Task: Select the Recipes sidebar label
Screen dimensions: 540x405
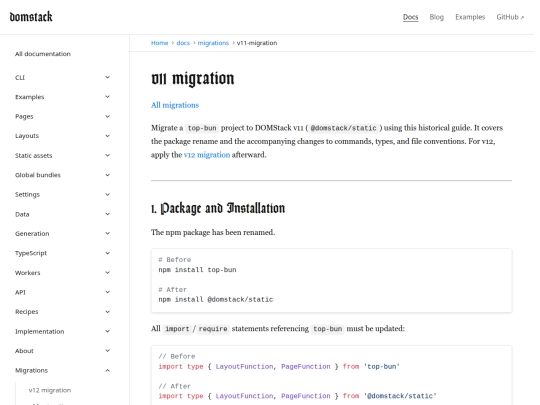Action: pyautogui.click(x=27, y=312)
